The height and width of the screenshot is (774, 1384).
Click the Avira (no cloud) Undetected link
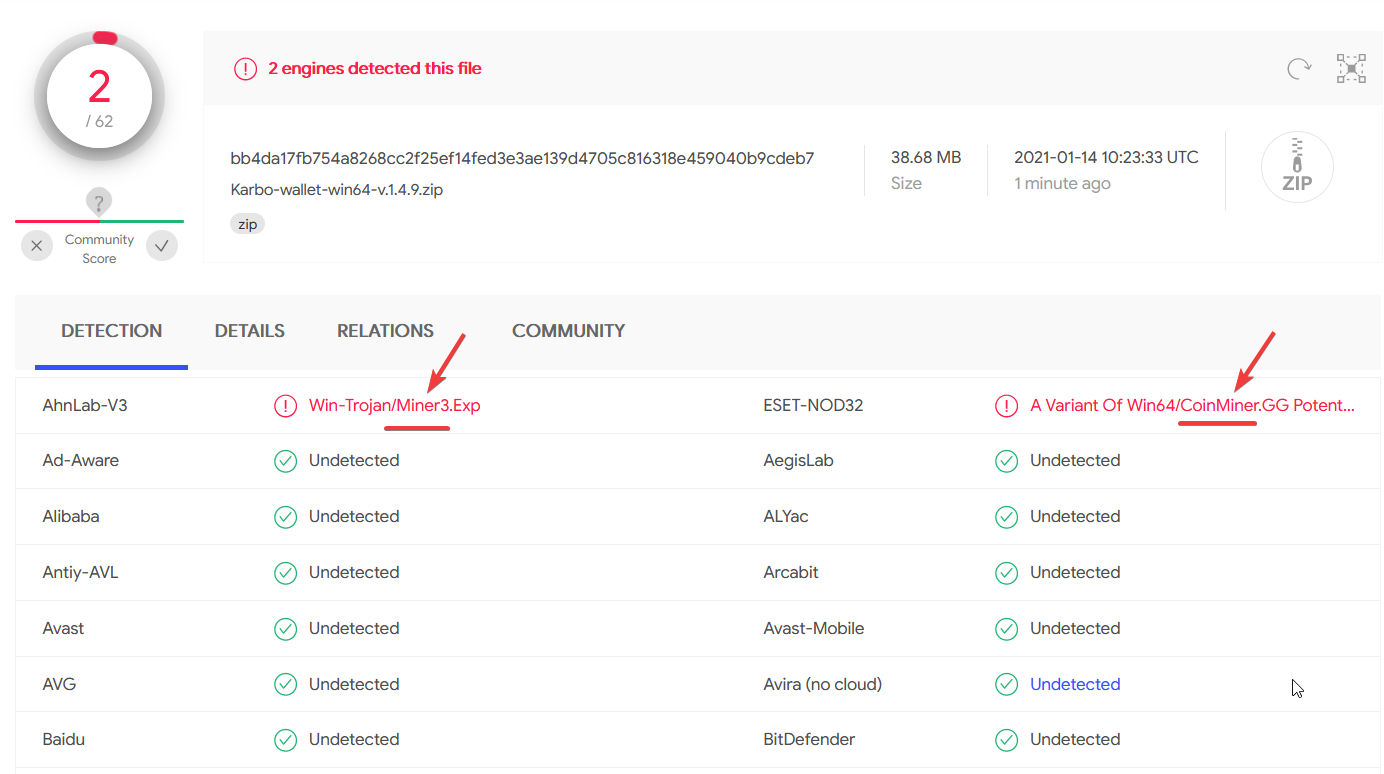[x=1075, y=684]
